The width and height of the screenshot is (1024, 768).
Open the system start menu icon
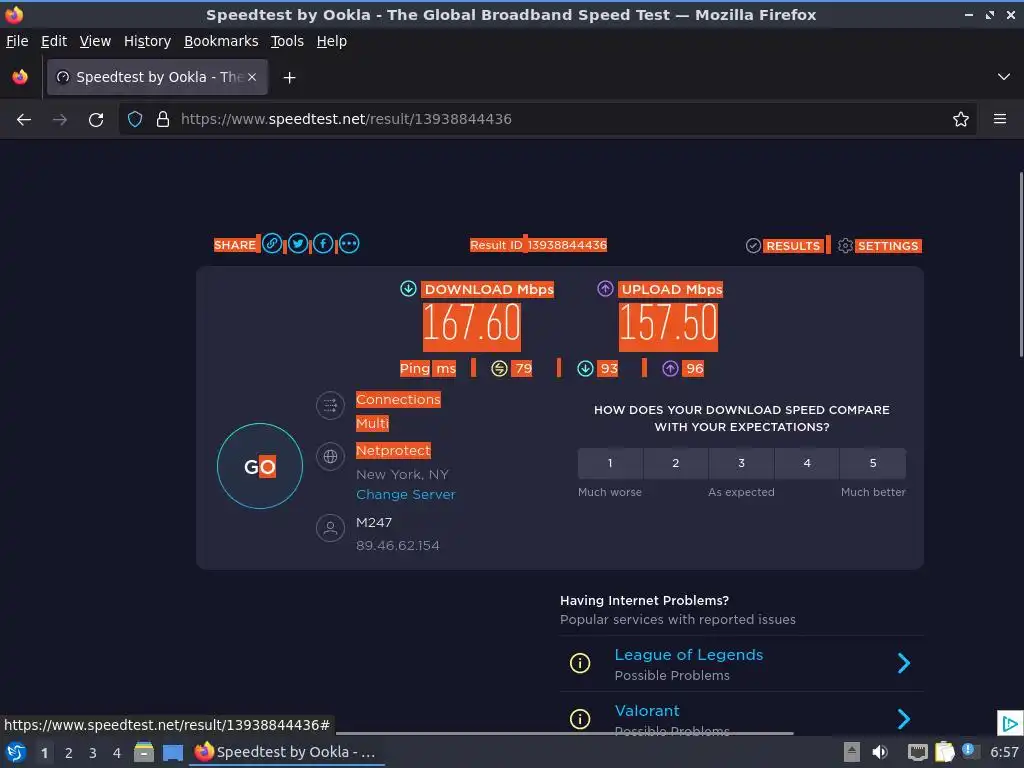click(15, 752)
